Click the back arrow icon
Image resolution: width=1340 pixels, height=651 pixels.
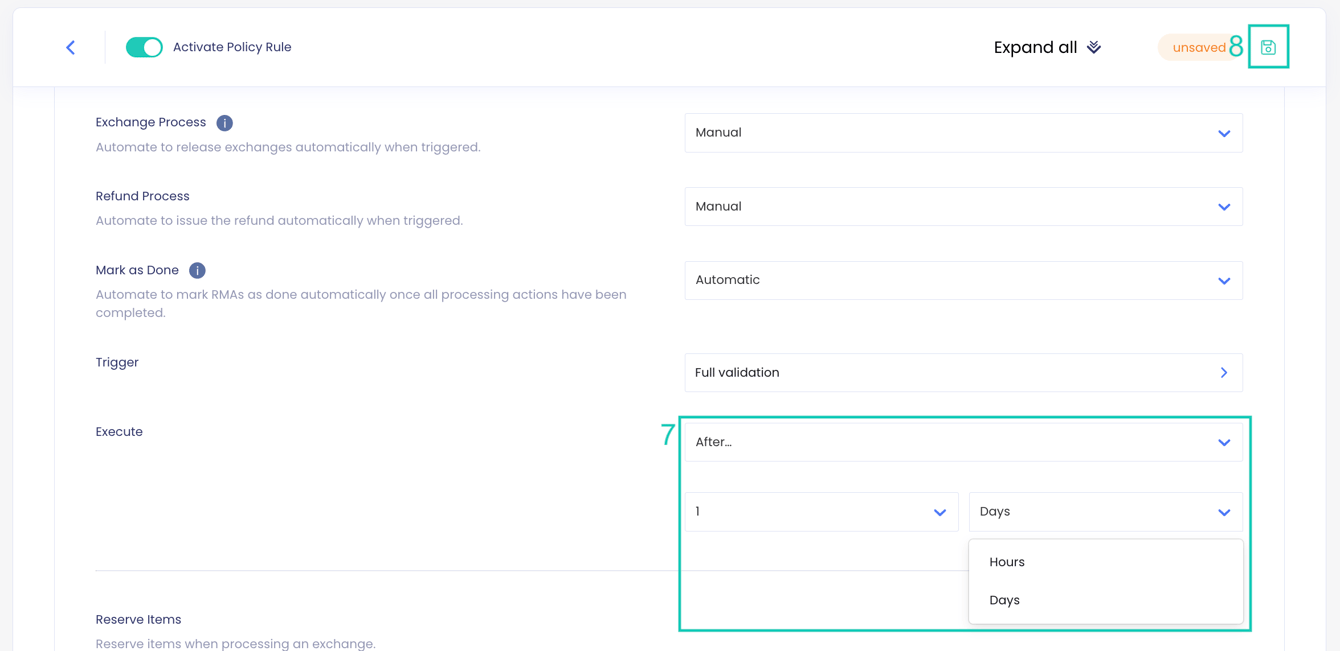coord(70,47)
